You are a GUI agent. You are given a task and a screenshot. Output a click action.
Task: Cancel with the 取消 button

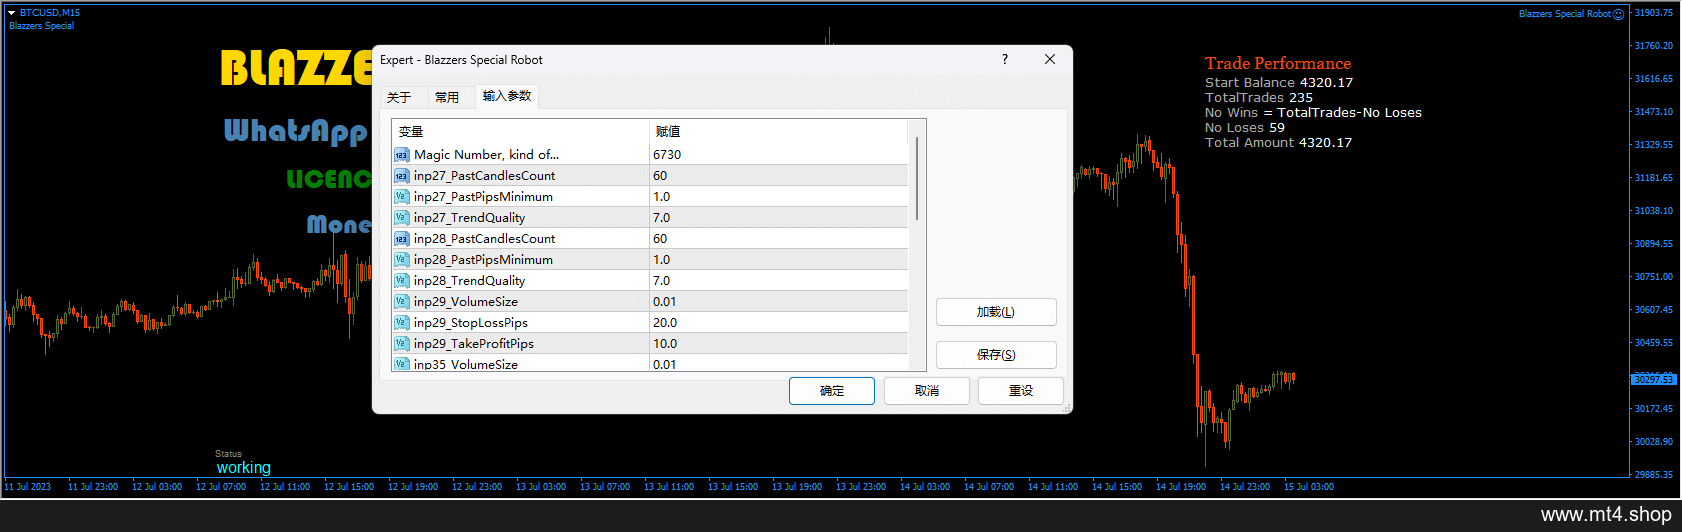click(927, 391)
